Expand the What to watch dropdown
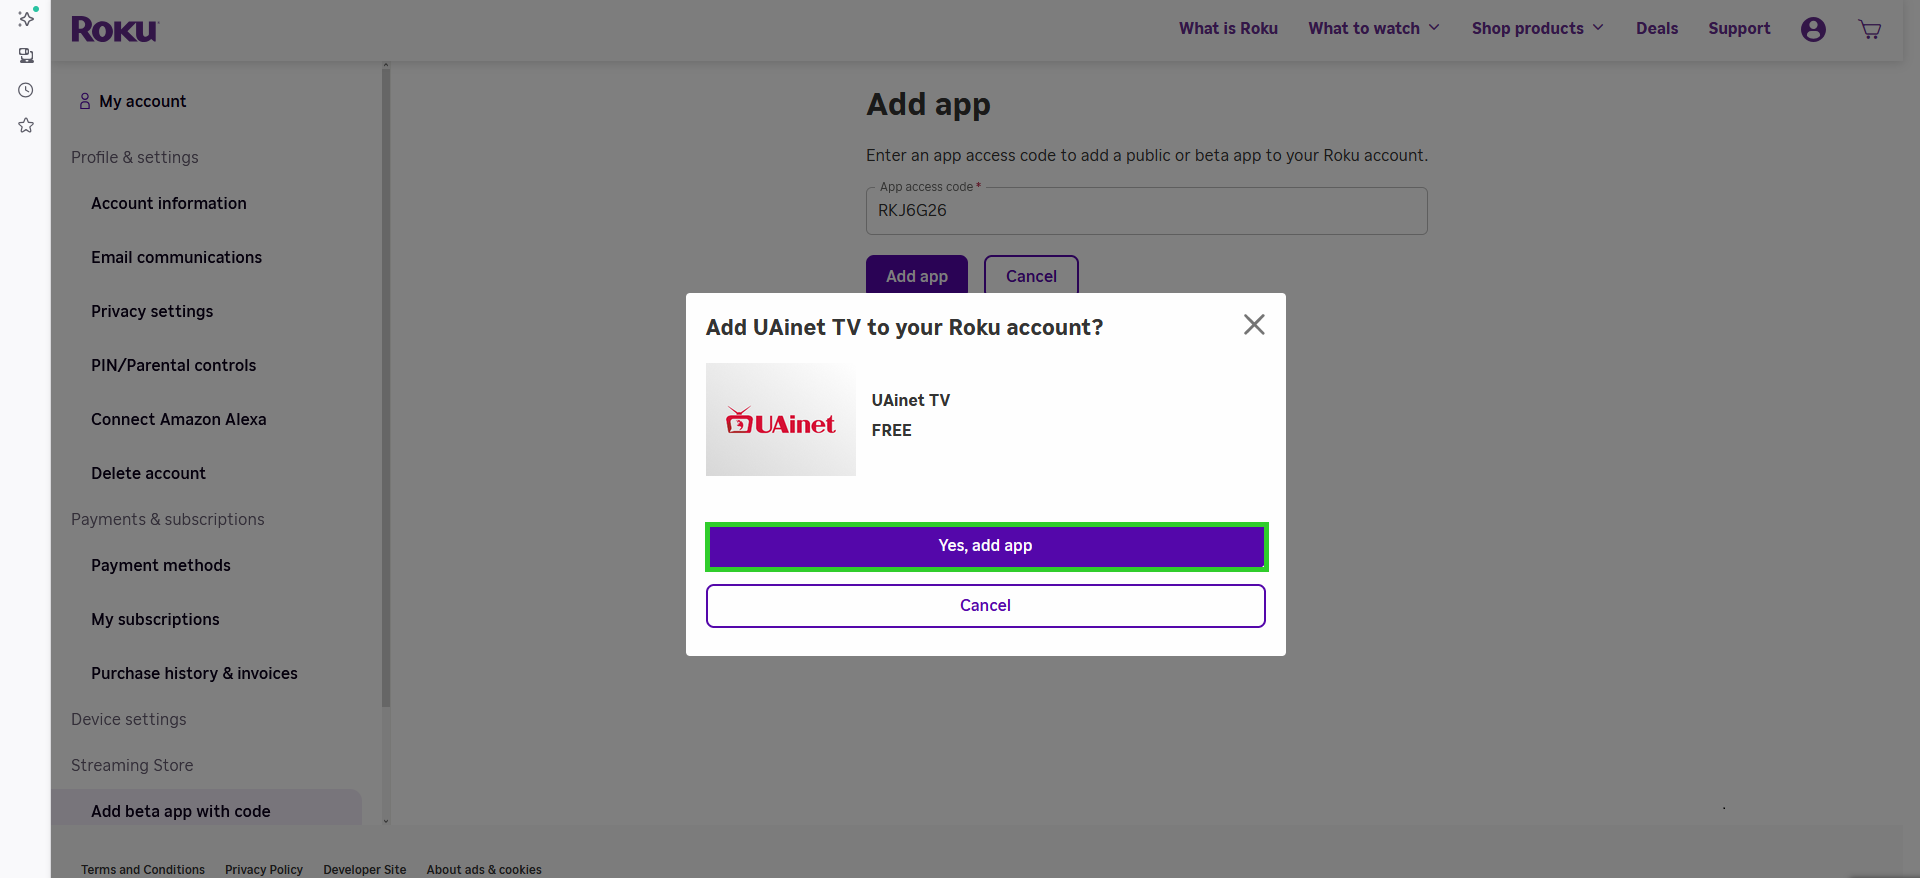The height and width of the screenshot is (878, 1920). point(1373,29)
